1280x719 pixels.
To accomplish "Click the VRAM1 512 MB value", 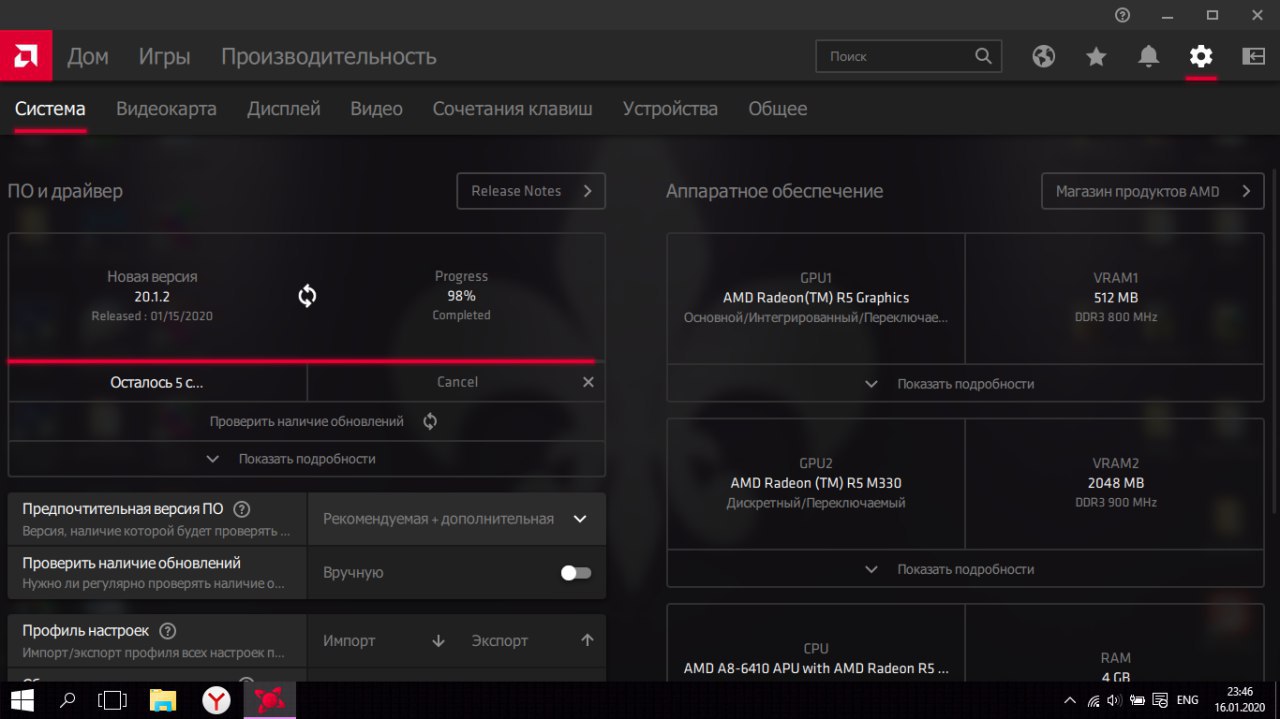I will point(1115,298).
